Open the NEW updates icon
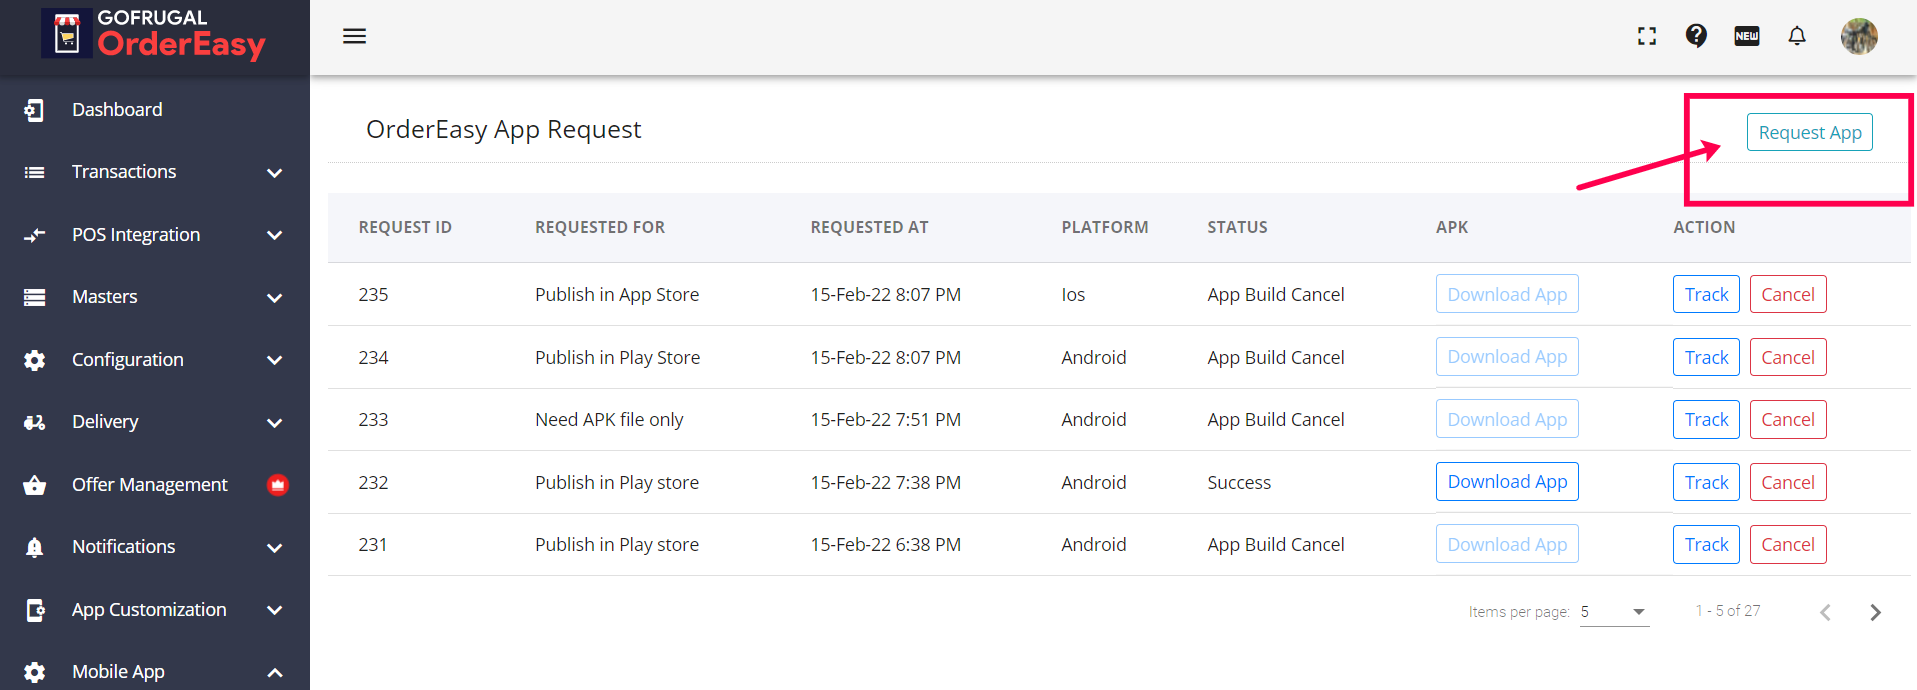This screenshot has height=690, width=1917. coord(1747,36)
